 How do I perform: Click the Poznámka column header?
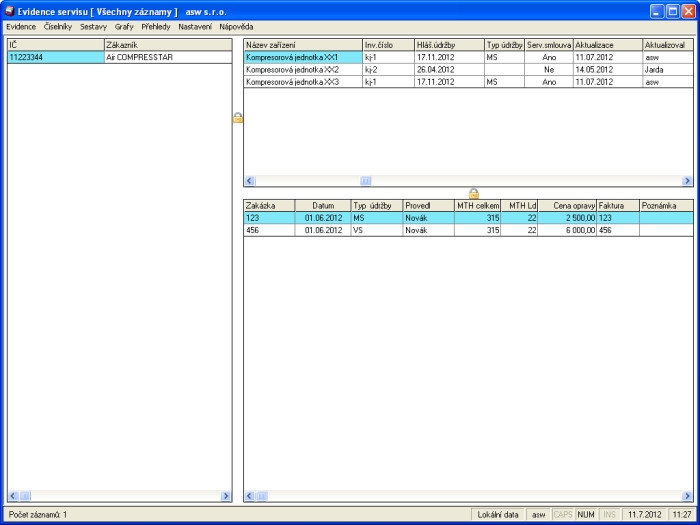[x=666, y=206]
